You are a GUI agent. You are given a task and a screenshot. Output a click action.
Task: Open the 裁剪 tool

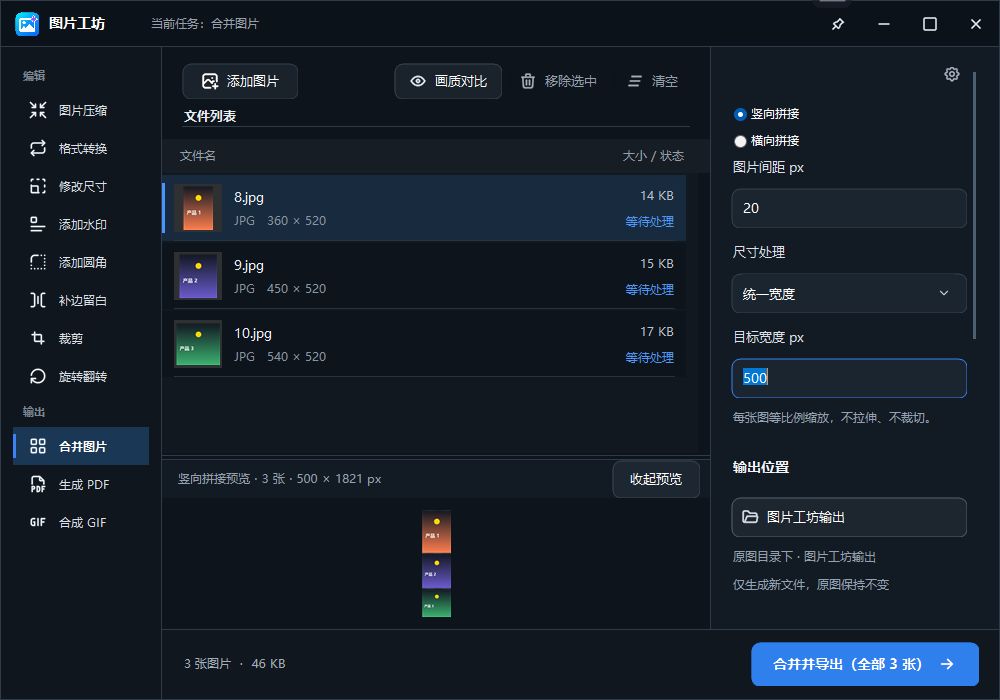[x=81, y=339]
